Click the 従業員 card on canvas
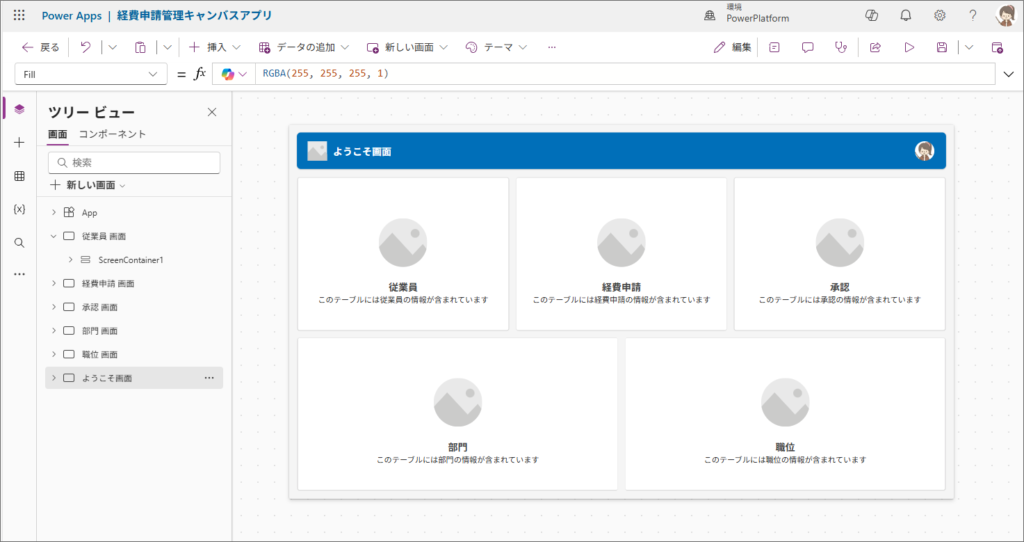Image resolution: width=1024 pixels, height=542 pixels. [403, 254]
